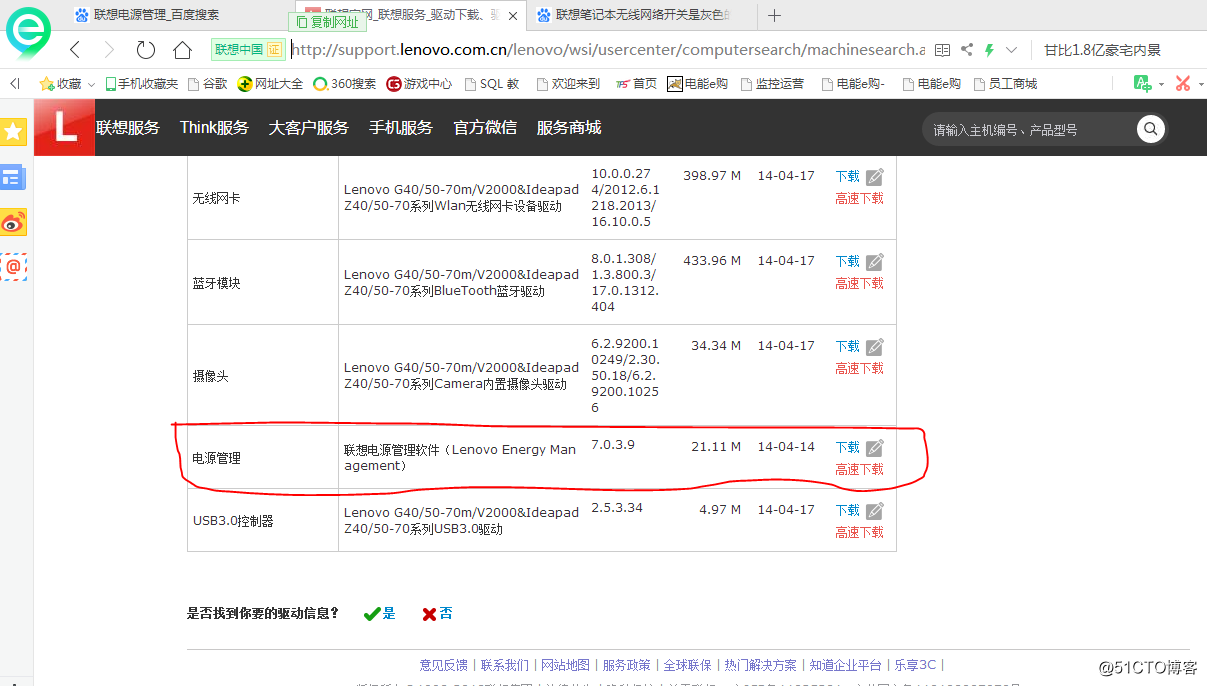1207x686 pixels.
Task: Open Think服务 in the navigation menu
Action: coord(214,127)
